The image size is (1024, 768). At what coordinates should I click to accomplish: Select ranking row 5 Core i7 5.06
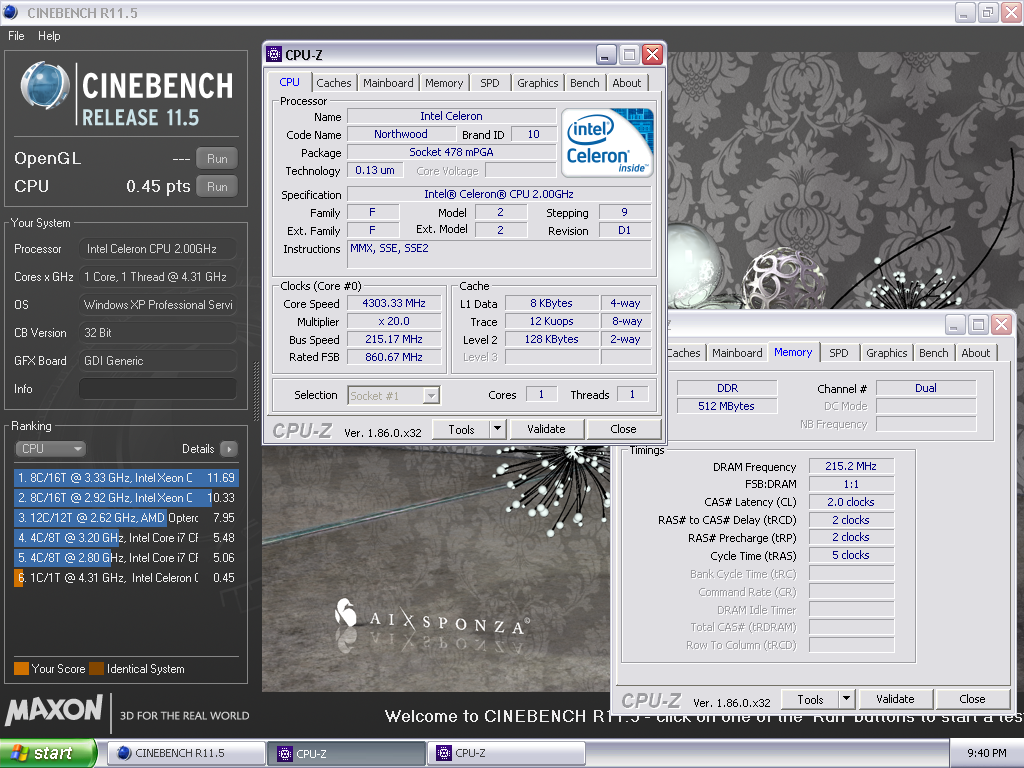pos(126,558)
